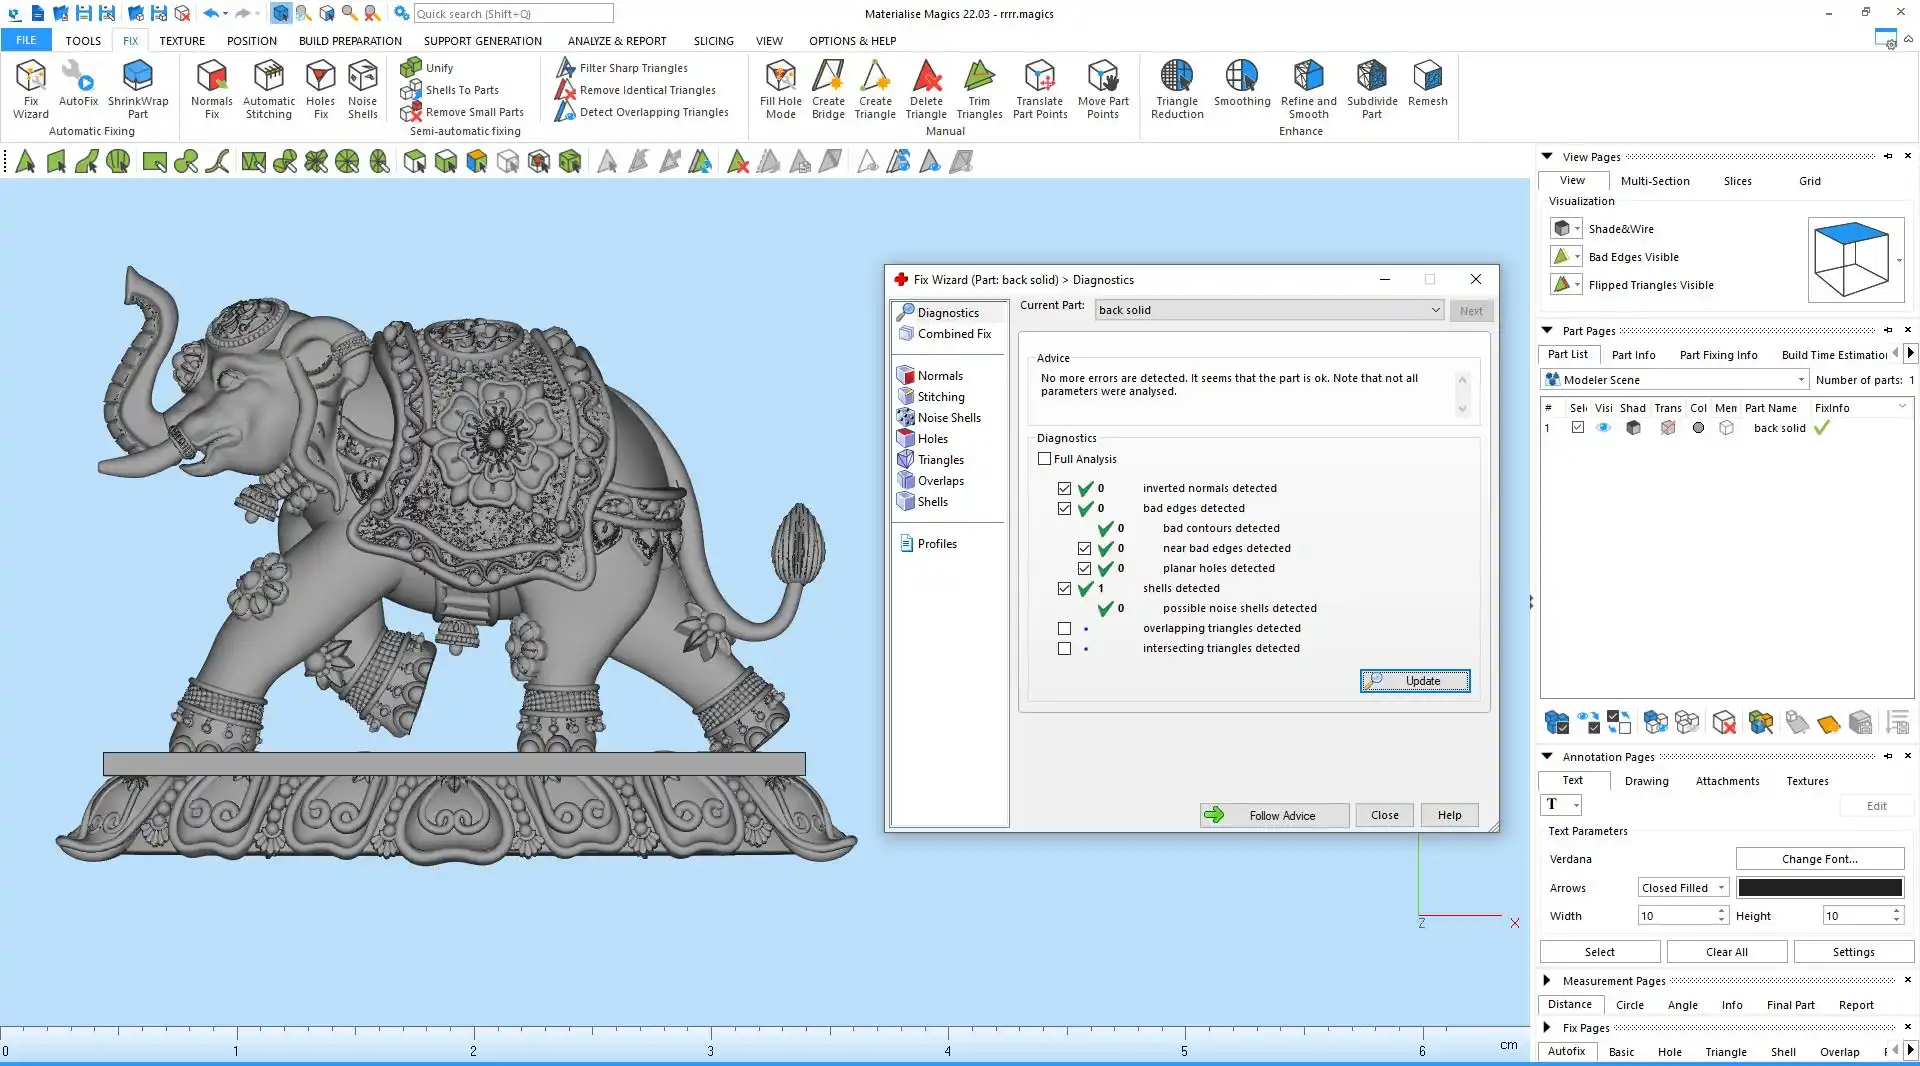Run AutoFix from the ribbon

(x=78, y=84)
